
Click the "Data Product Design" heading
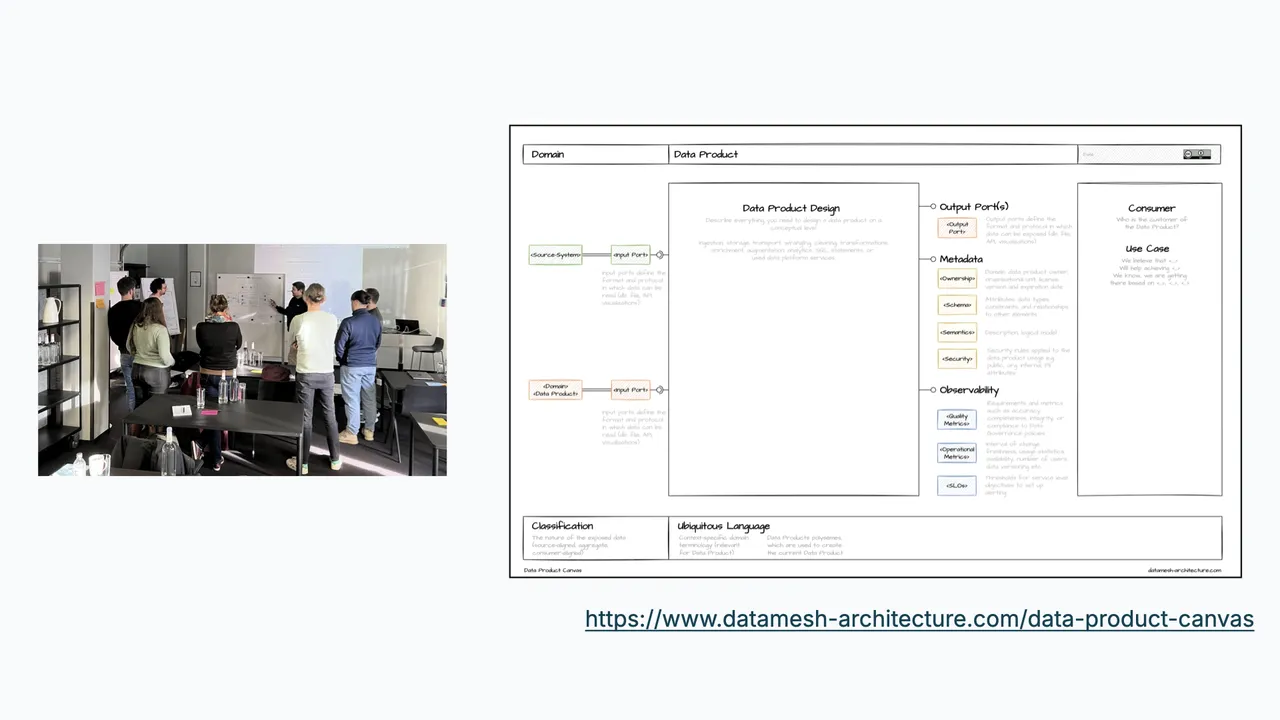click(791, 208)
